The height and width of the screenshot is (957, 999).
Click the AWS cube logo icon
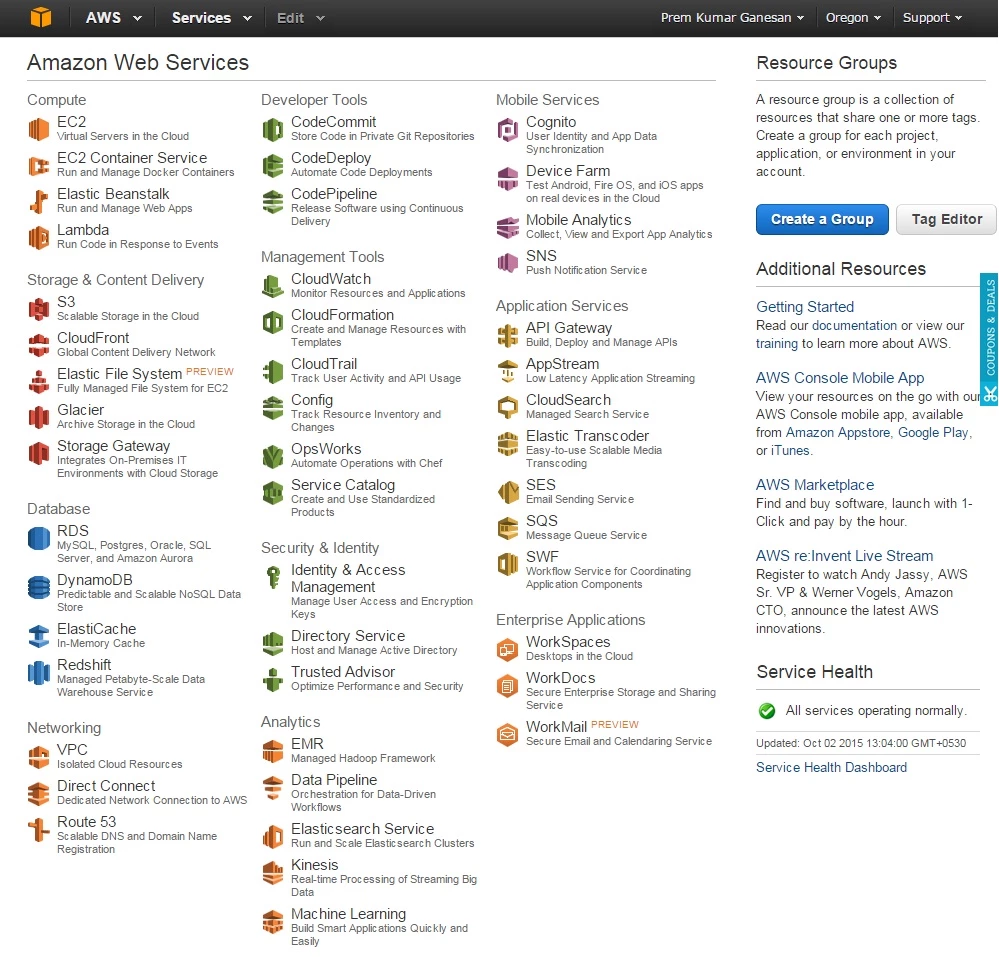coord(41,17)
